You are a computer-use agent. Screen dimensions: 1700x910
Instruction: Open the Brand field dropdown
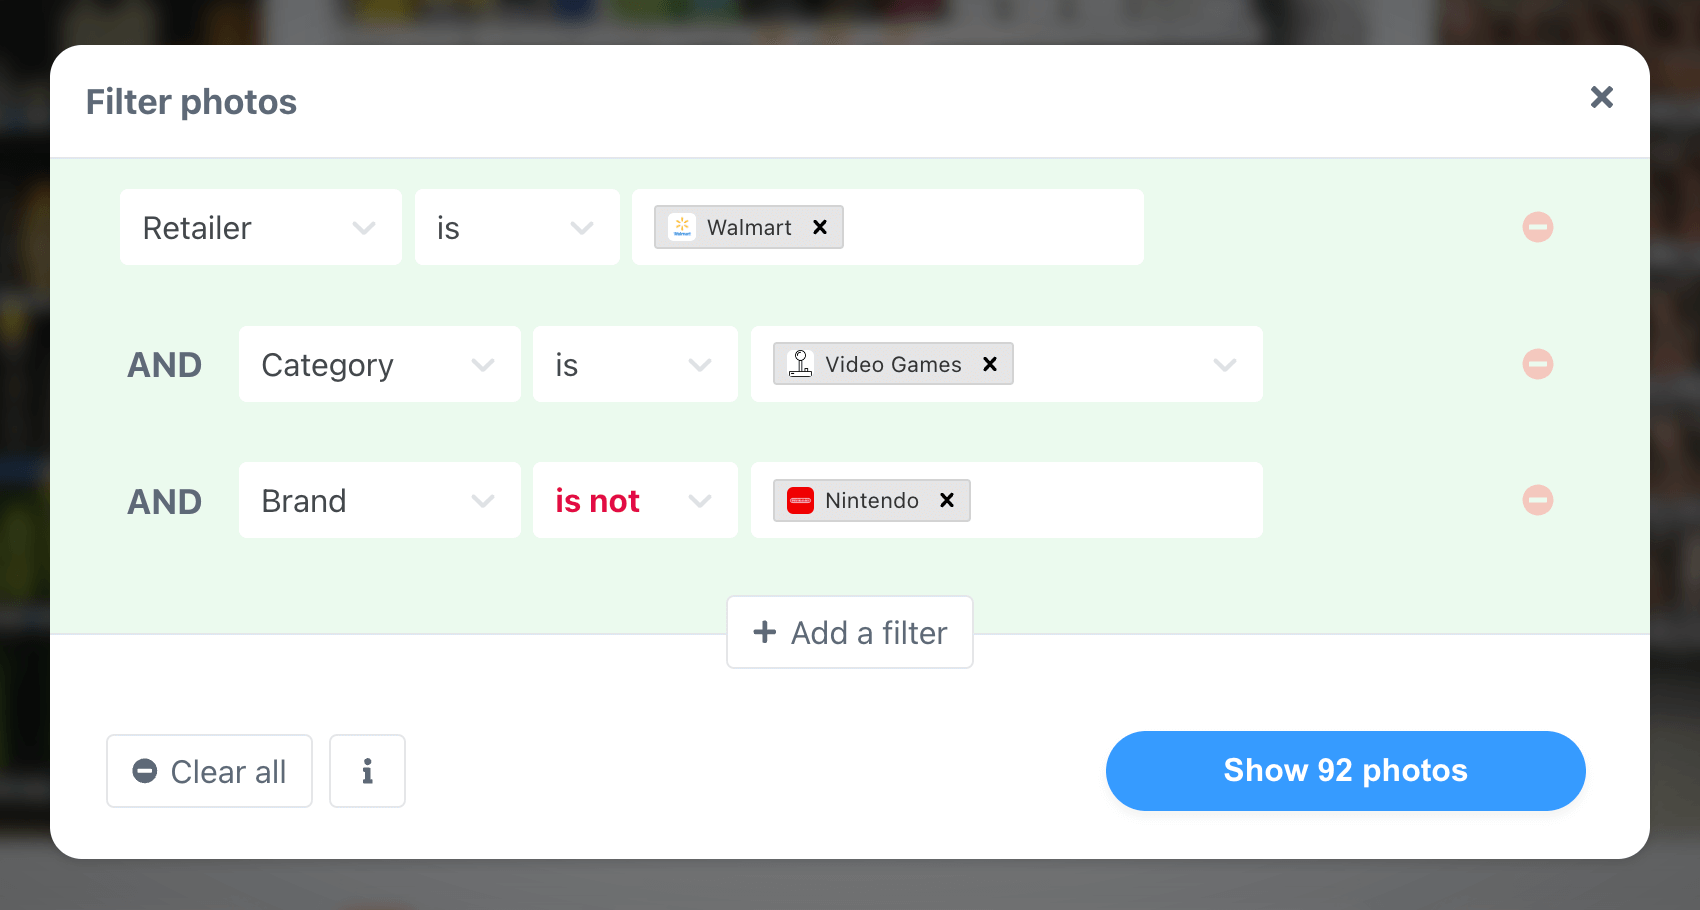(x=379, y=501)
